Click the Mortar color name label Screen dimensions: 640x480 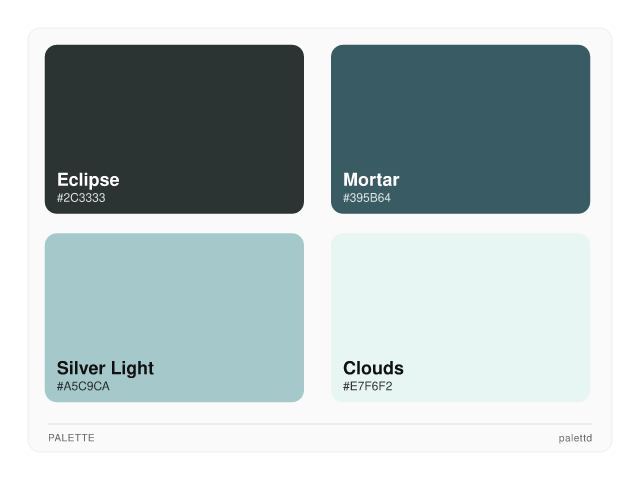point(371,180)
